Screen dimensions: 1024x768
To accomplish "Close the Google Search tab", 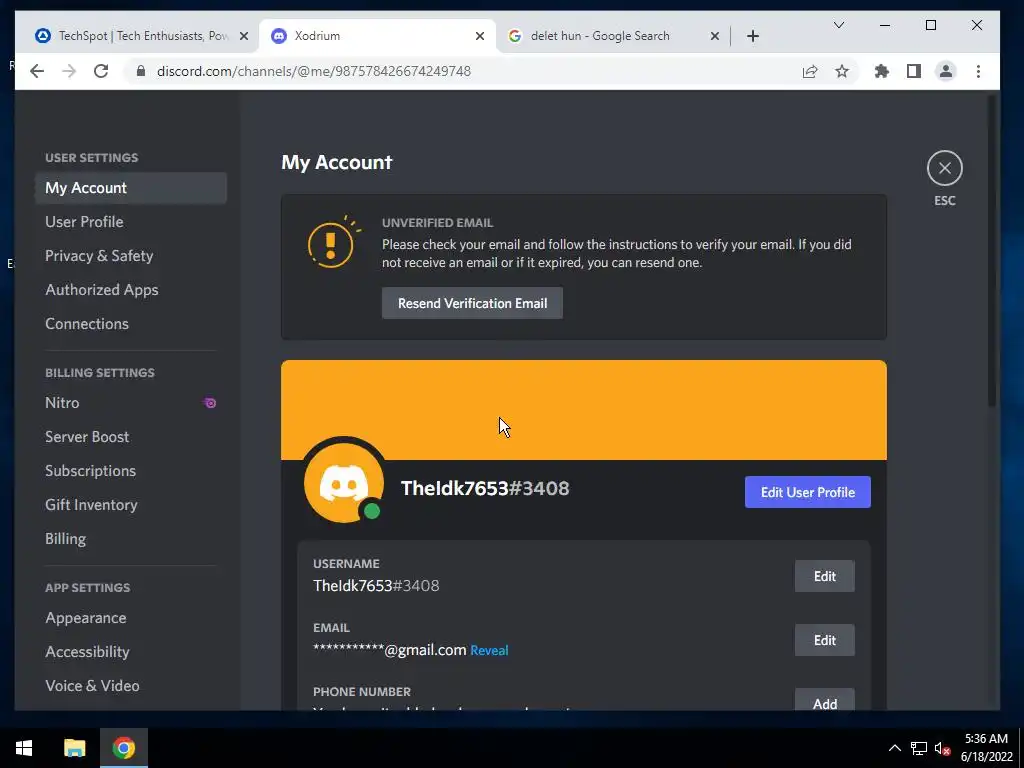I will [x=714, y=36].
